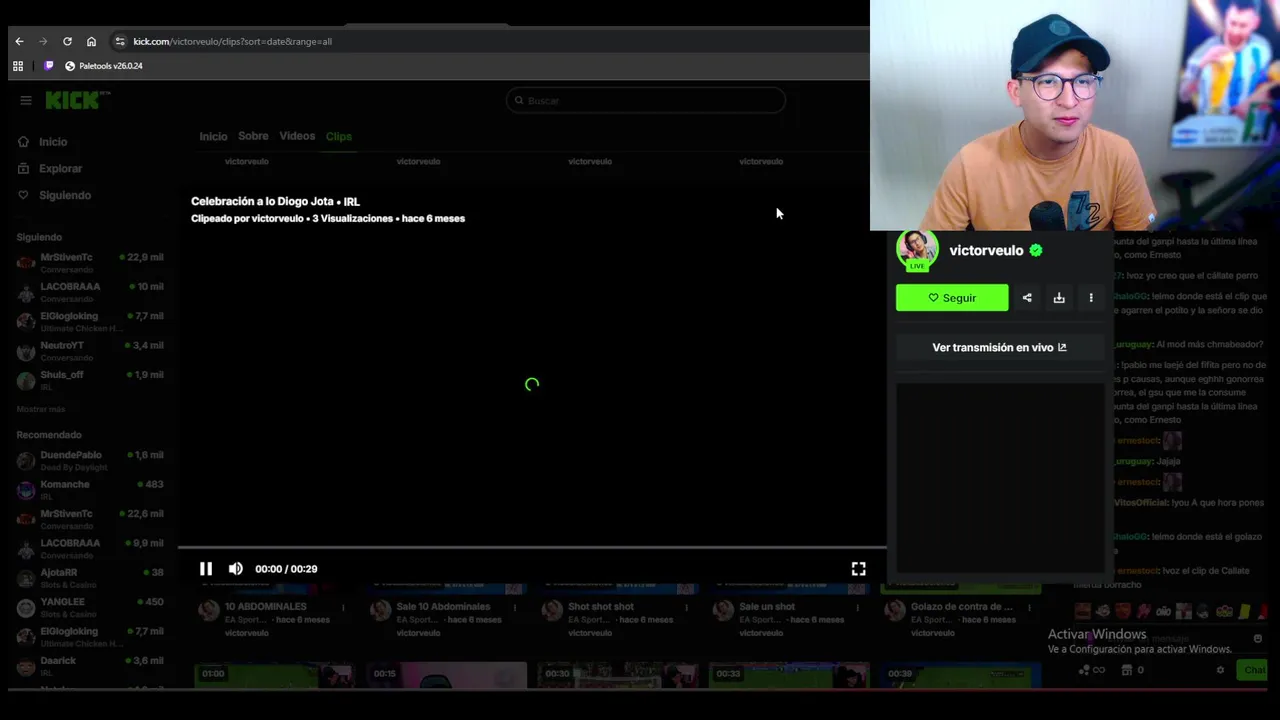Open chat settings gear icon
Screen dimensions: 1280x720
1220,670
